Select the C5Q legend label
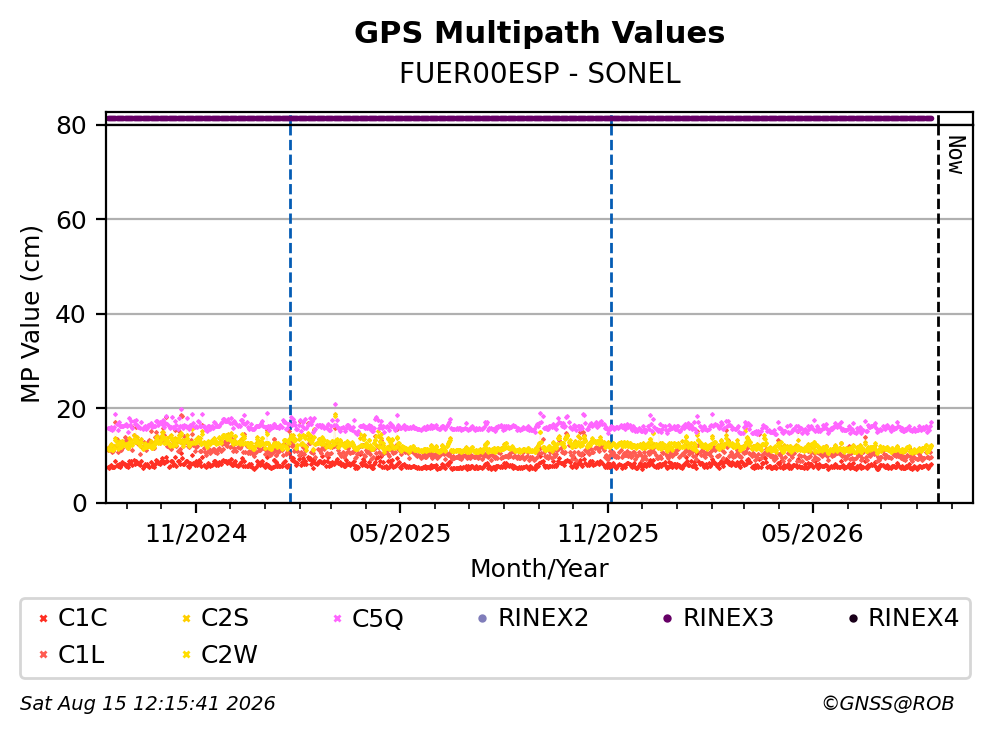Image resolution: width=992 pixels, height=734 pixels. coord(377,618)
